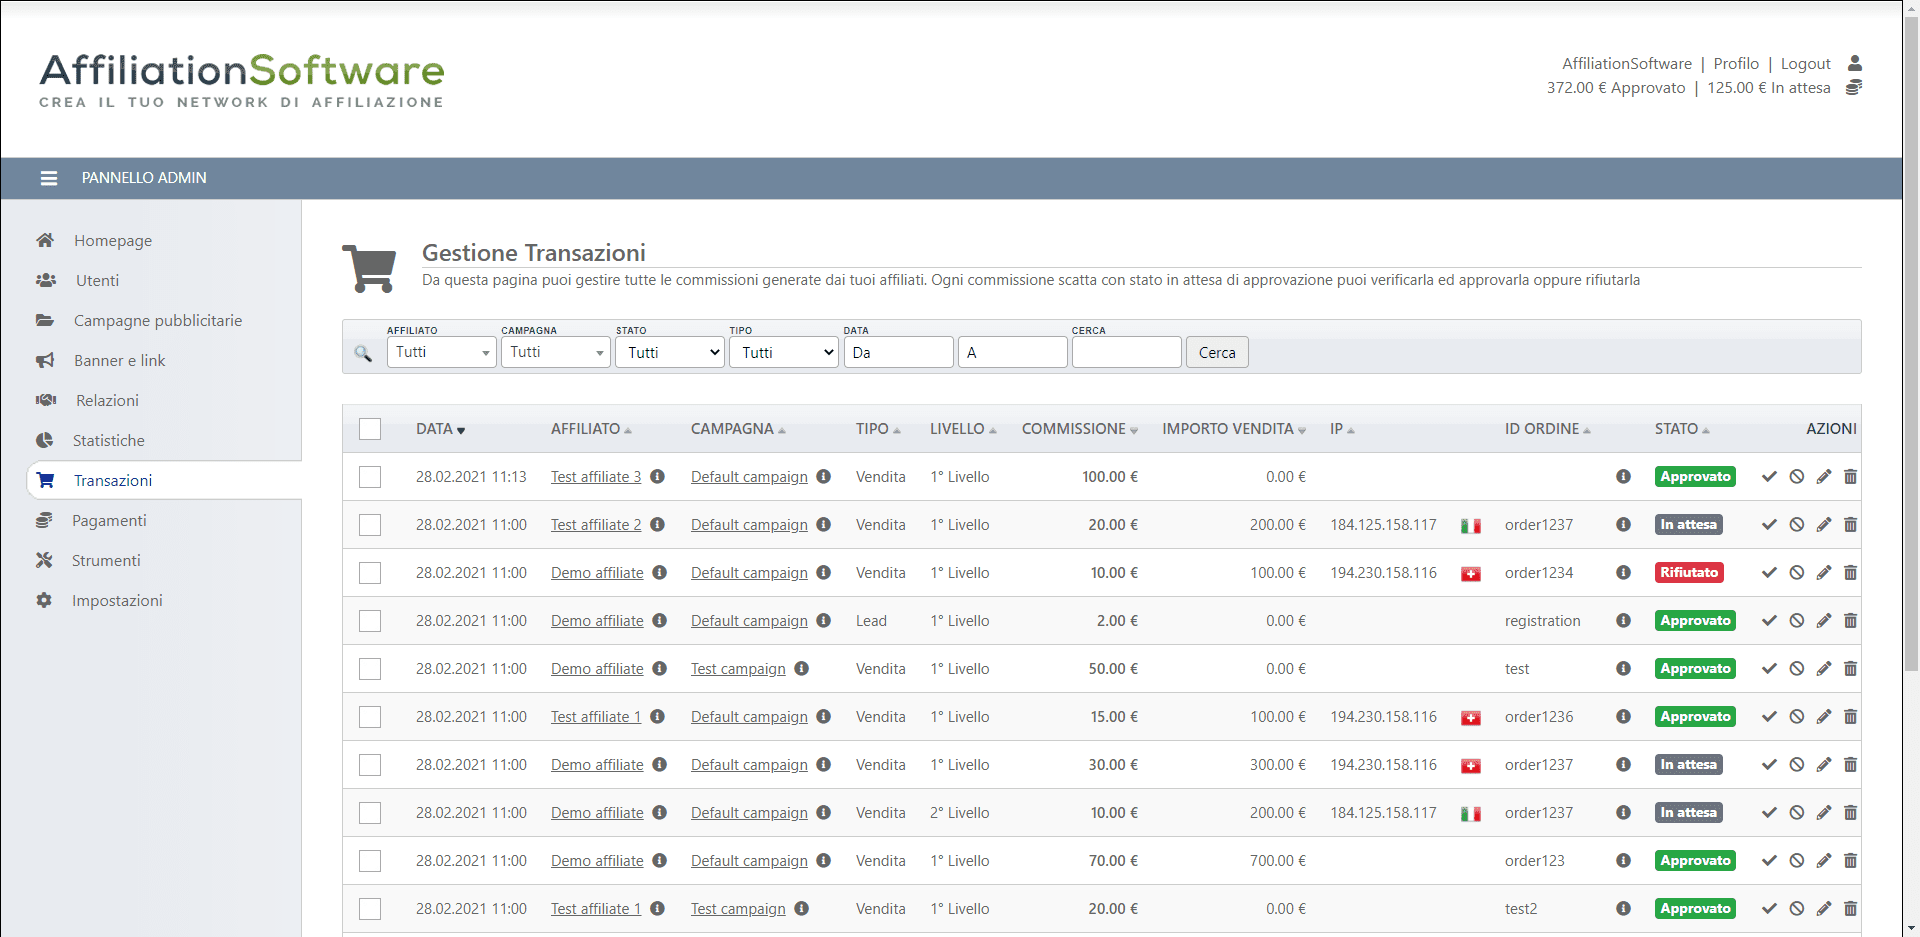Screen dimensions: 1920x937
Task: Expand the Stato filter dropdown
Action: tap(669, 352)
